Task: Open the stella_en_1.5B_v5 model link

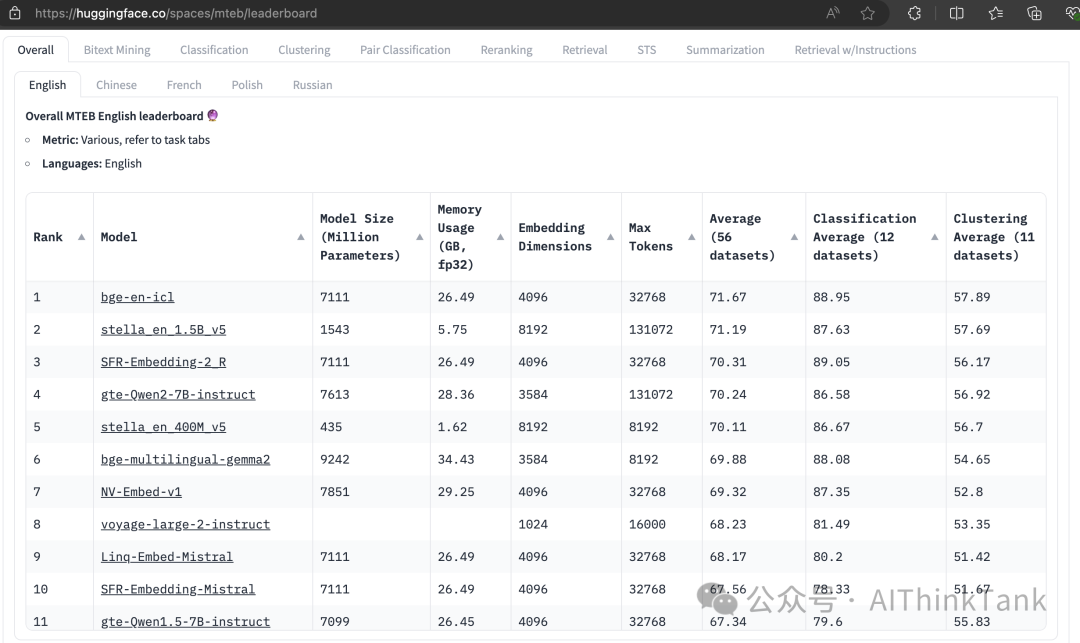Action: click(x=163, y=330)
